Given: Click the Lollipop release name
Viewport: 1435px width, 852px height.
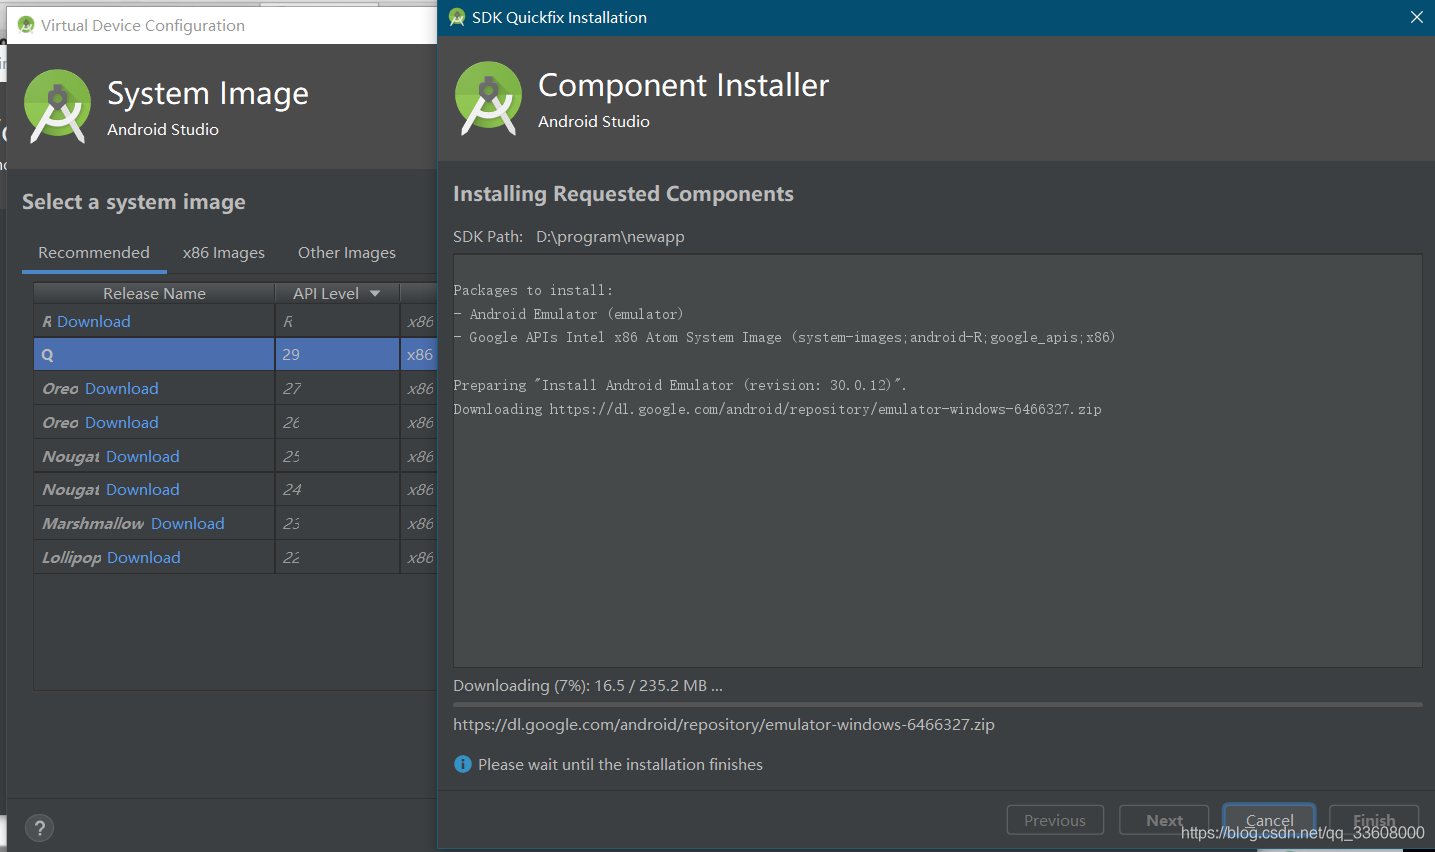Looking at the screenshot, I should click(x=71, y=557).
